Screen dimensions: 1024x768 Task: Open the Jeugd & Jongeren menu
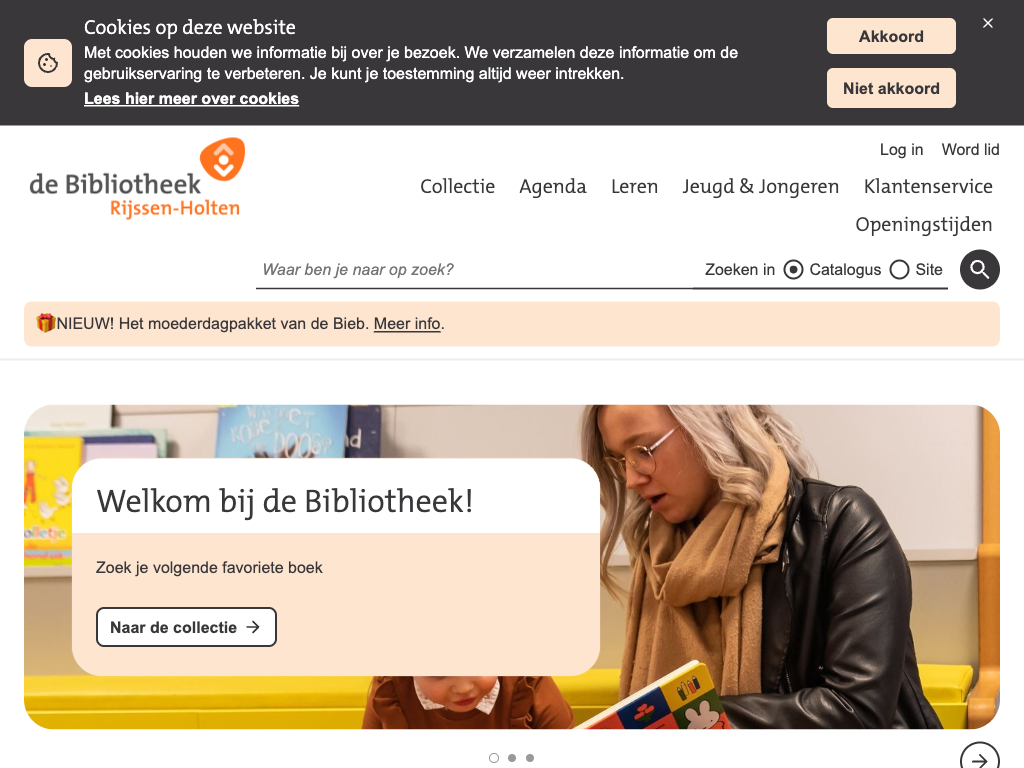pyautogui.click(x=760, y=187)
